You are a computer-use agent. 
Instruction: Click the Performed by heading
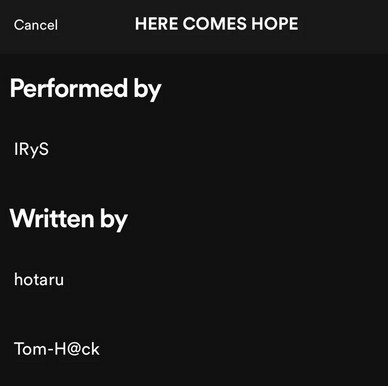pyautogui.click(x=86, y=89)
